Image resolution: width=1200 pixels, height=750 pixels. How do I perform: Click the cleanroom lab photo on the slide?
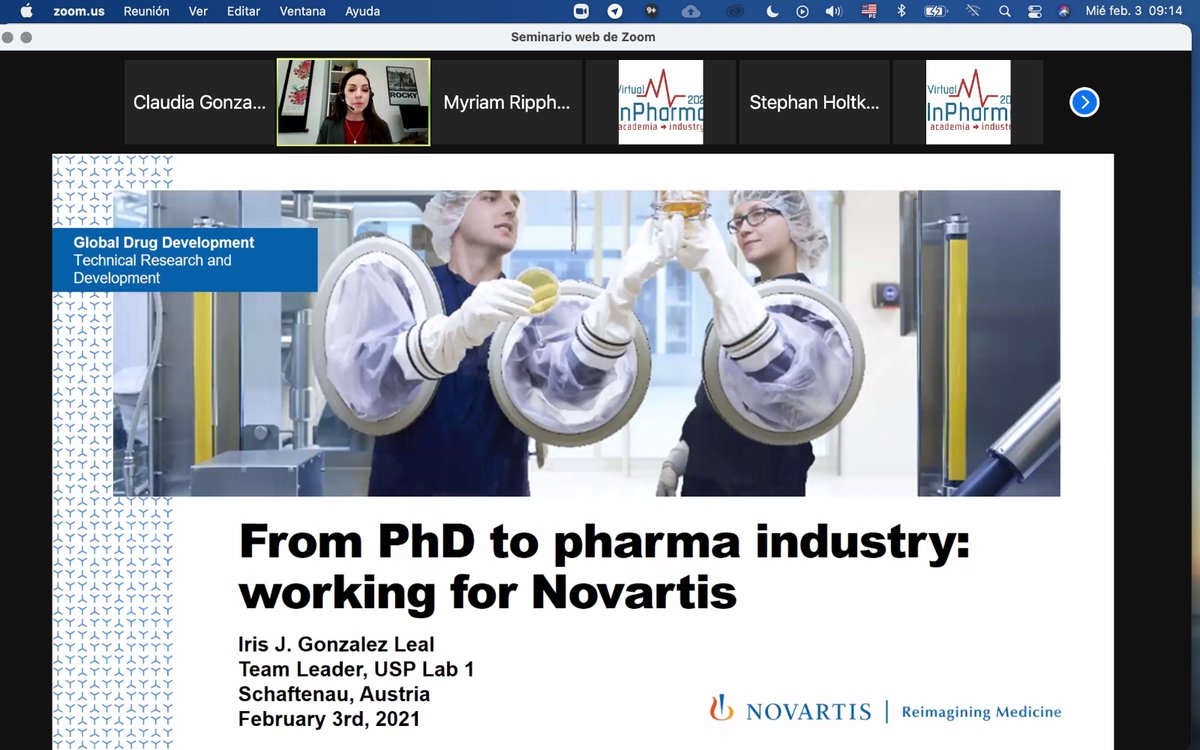pos(586,343)
